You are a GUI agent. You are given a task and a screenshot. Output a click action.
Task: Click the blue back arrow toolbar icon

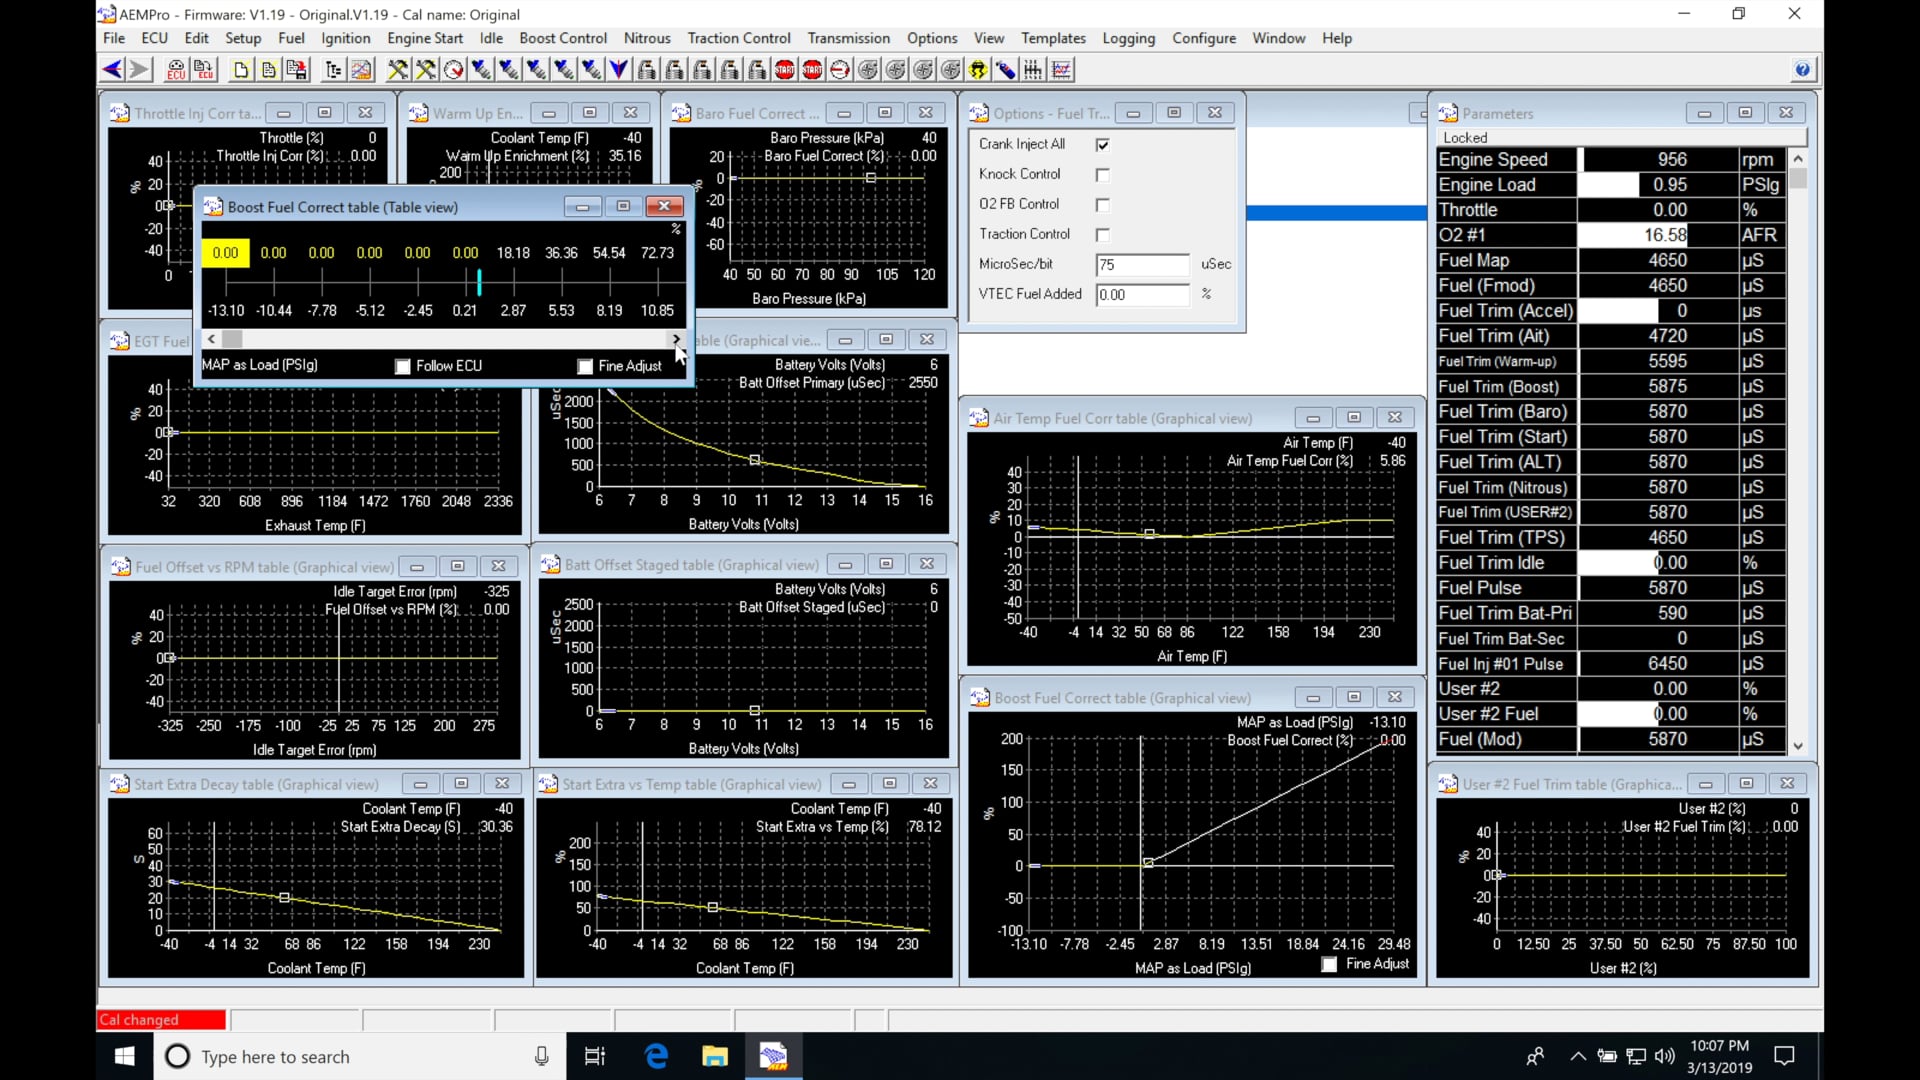coord(112,70)
